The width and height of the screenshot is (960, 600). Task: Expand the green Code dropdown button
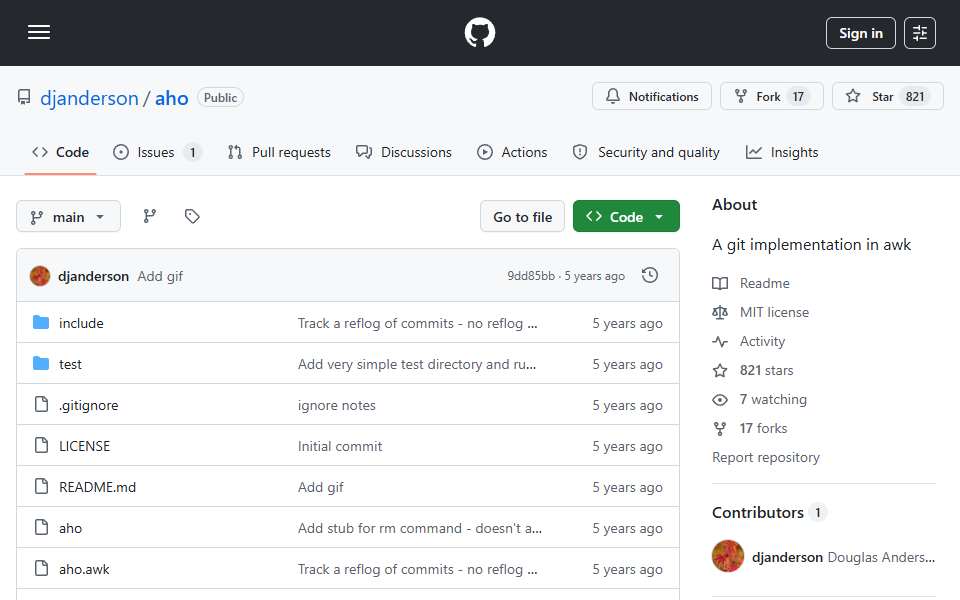[x=626, y=216]
